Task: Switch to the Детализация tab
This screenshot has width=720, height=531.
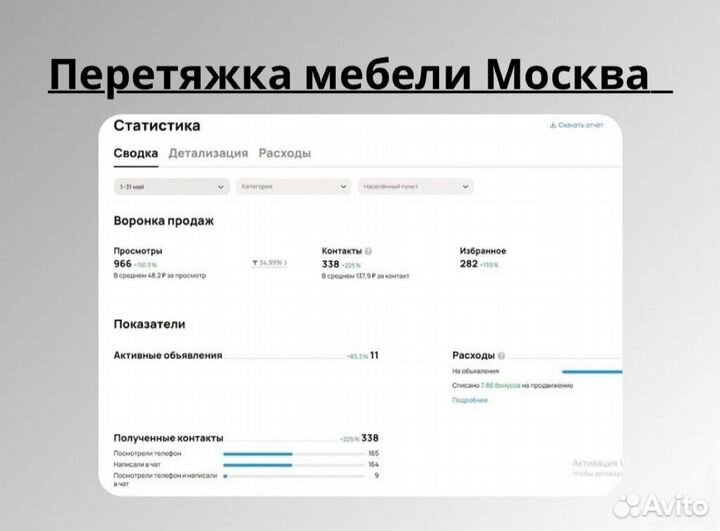Action: tap(208, 153)
